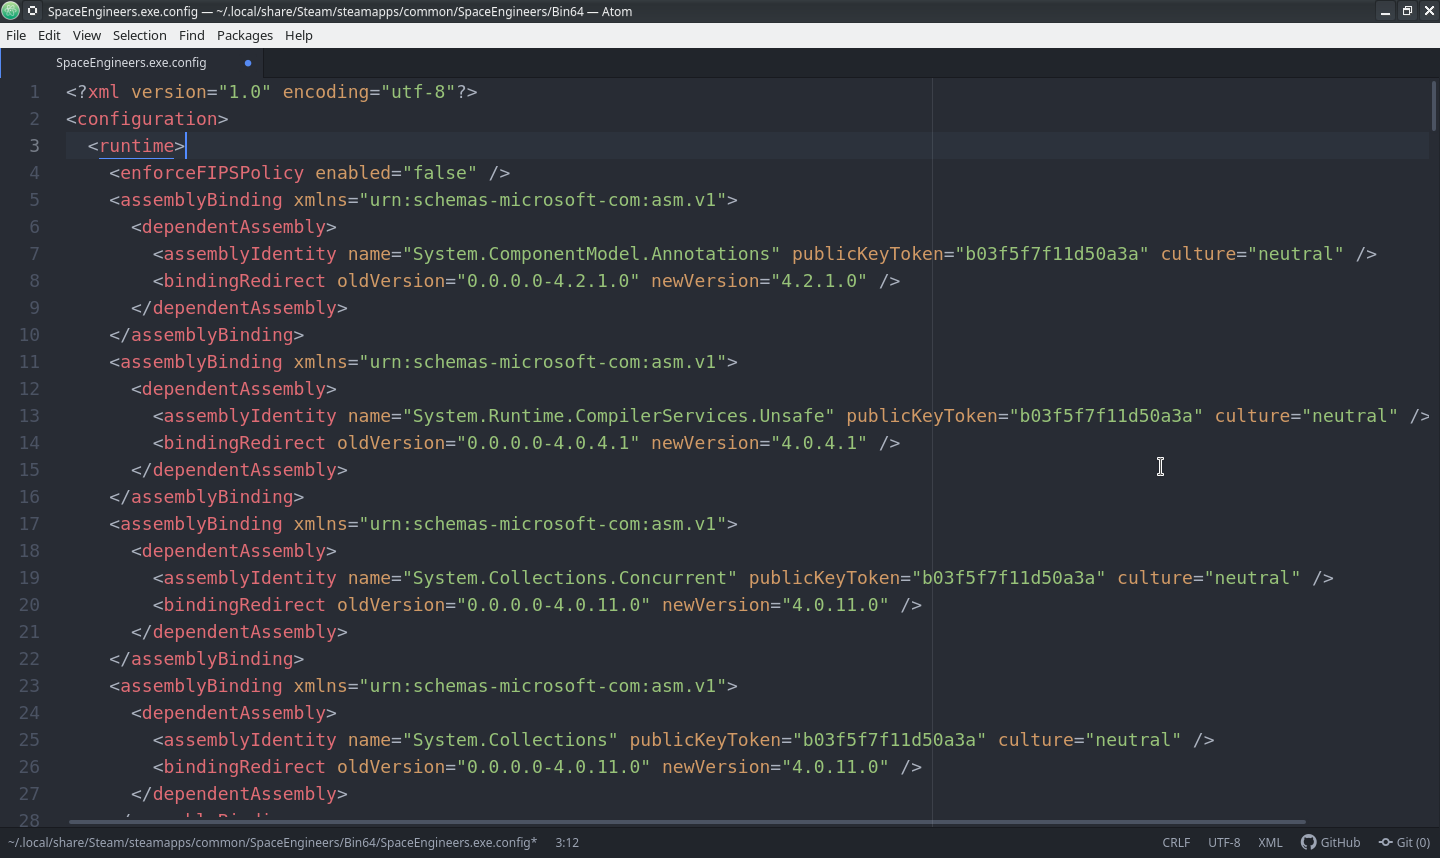Viewport: 1440px width, 858px height.
Task: Close the Atom window
Action: [1428, 11]
